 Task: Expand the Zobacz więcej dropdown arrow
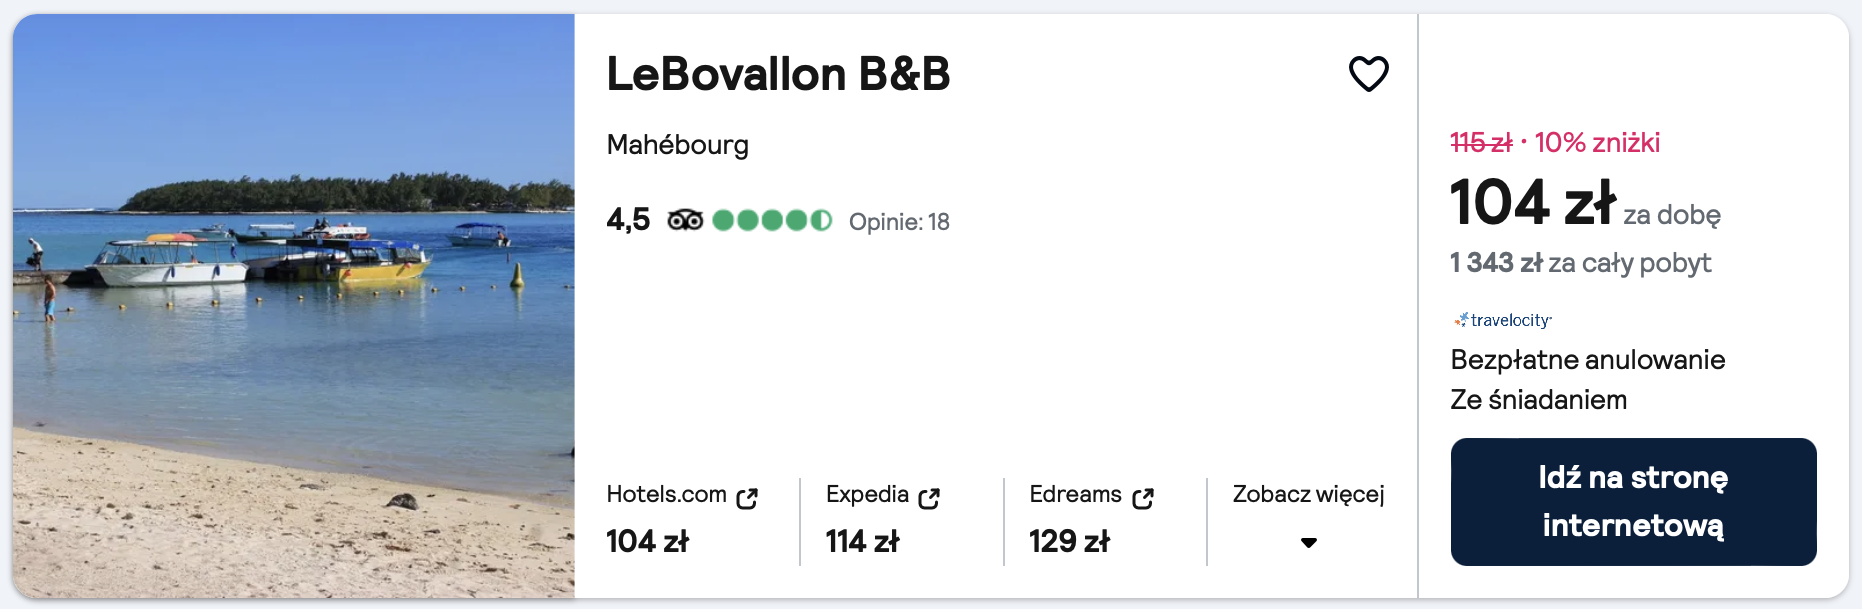[x=1308, y=543]
